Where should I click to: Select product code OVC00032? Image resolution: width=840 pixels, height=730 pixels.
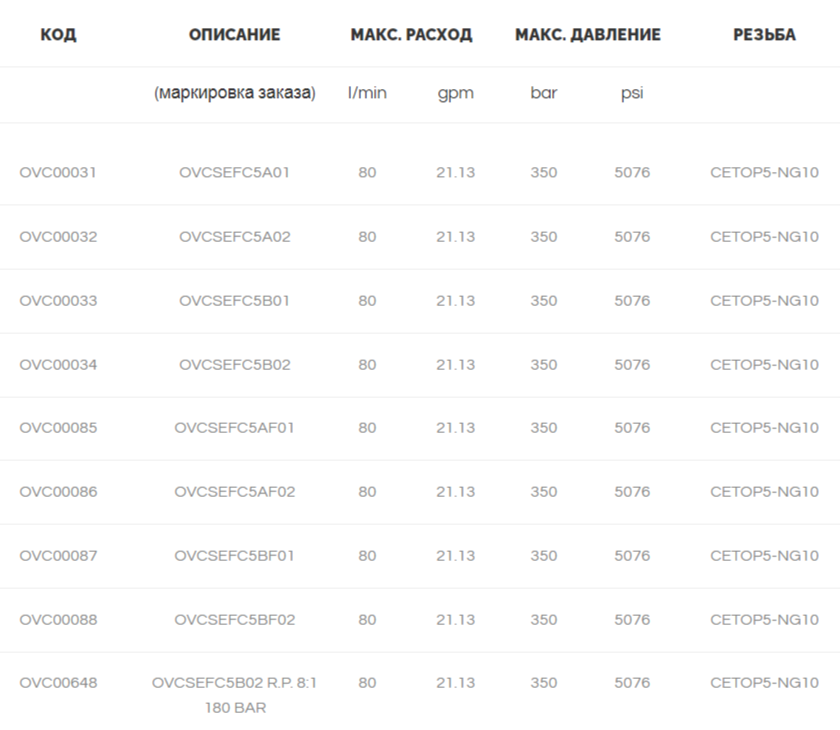(x=58, y=237)
